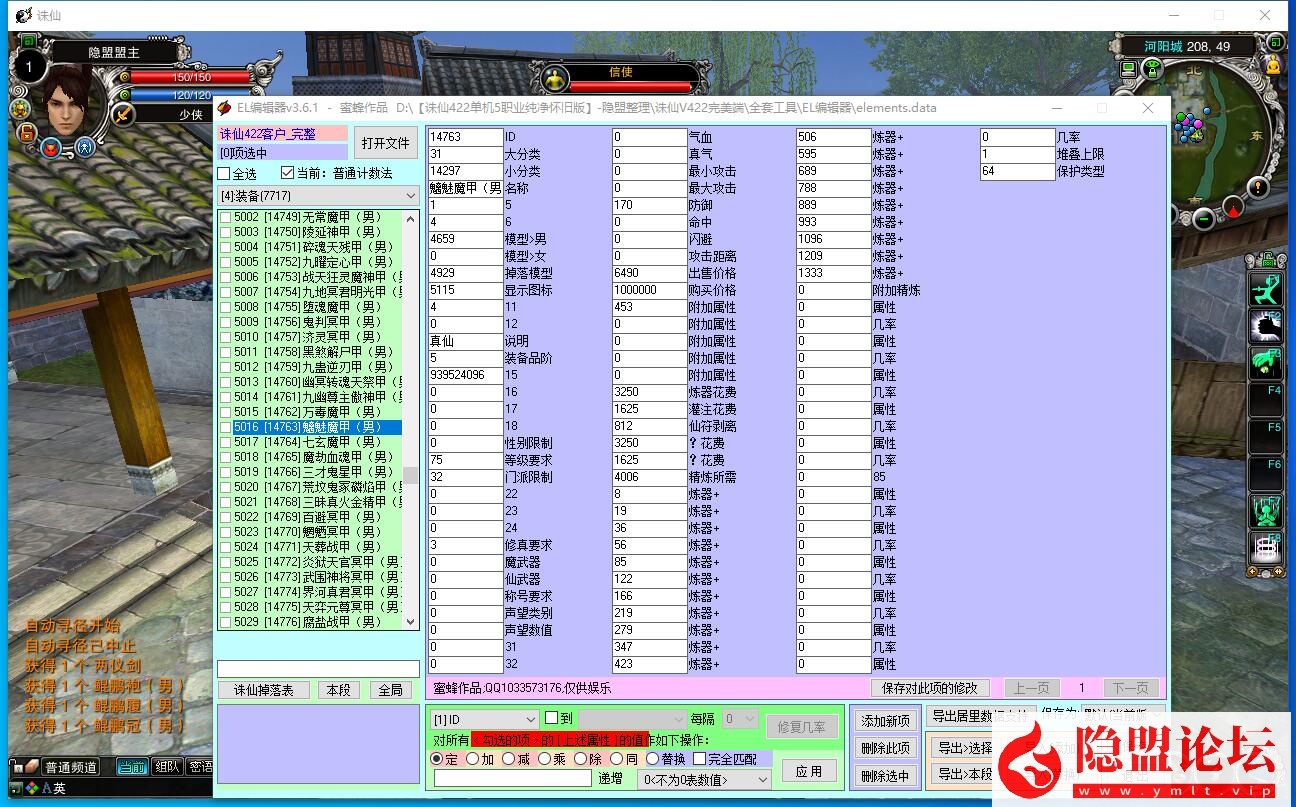Activate the F2 punch skill slot
Screen dimensions: 1296x807
(1267, 326)
